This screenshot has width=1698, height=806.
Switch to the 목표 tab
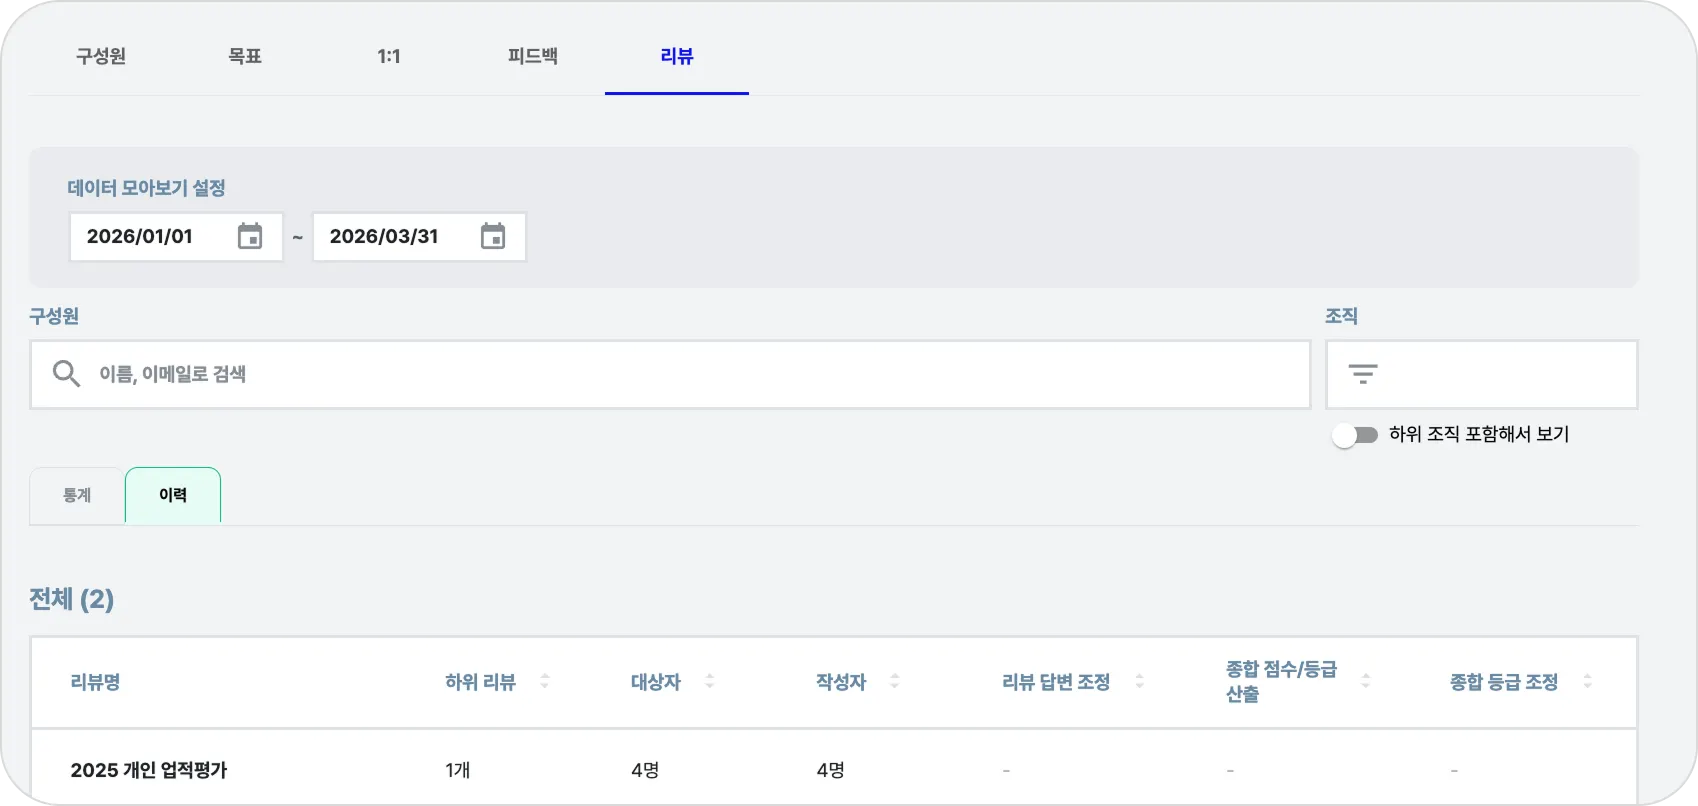point(245,56)
